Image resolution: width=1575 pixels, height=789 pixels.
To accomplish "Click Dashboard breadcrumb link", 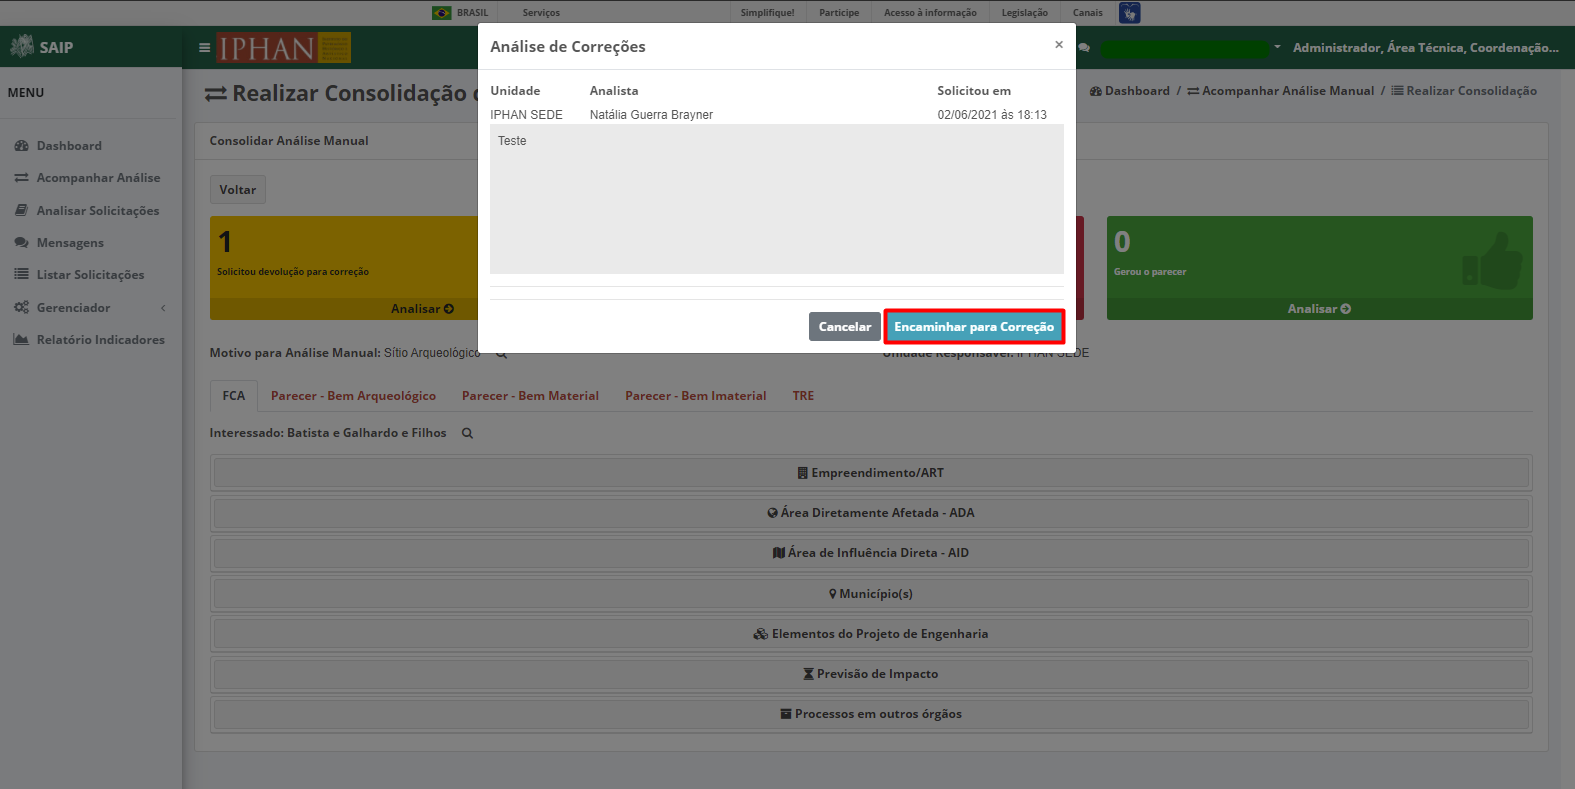I will pos(1130,91).
